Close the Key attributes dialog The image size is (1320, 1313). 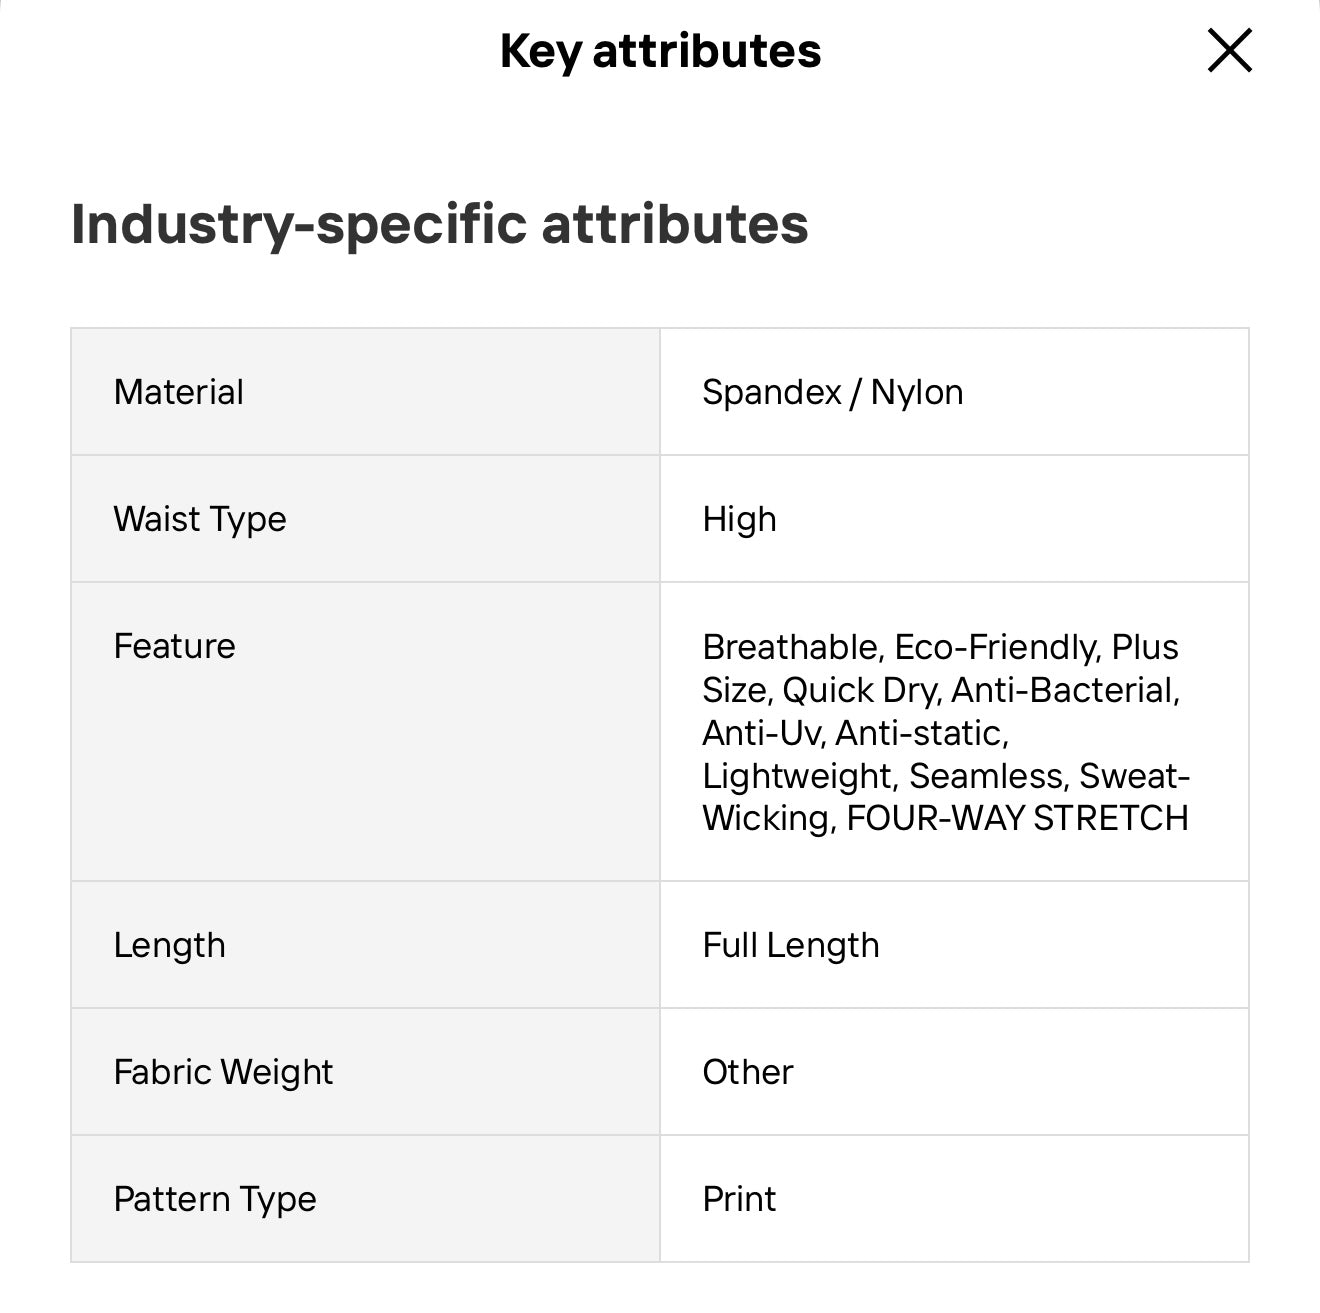point(1229,50)
